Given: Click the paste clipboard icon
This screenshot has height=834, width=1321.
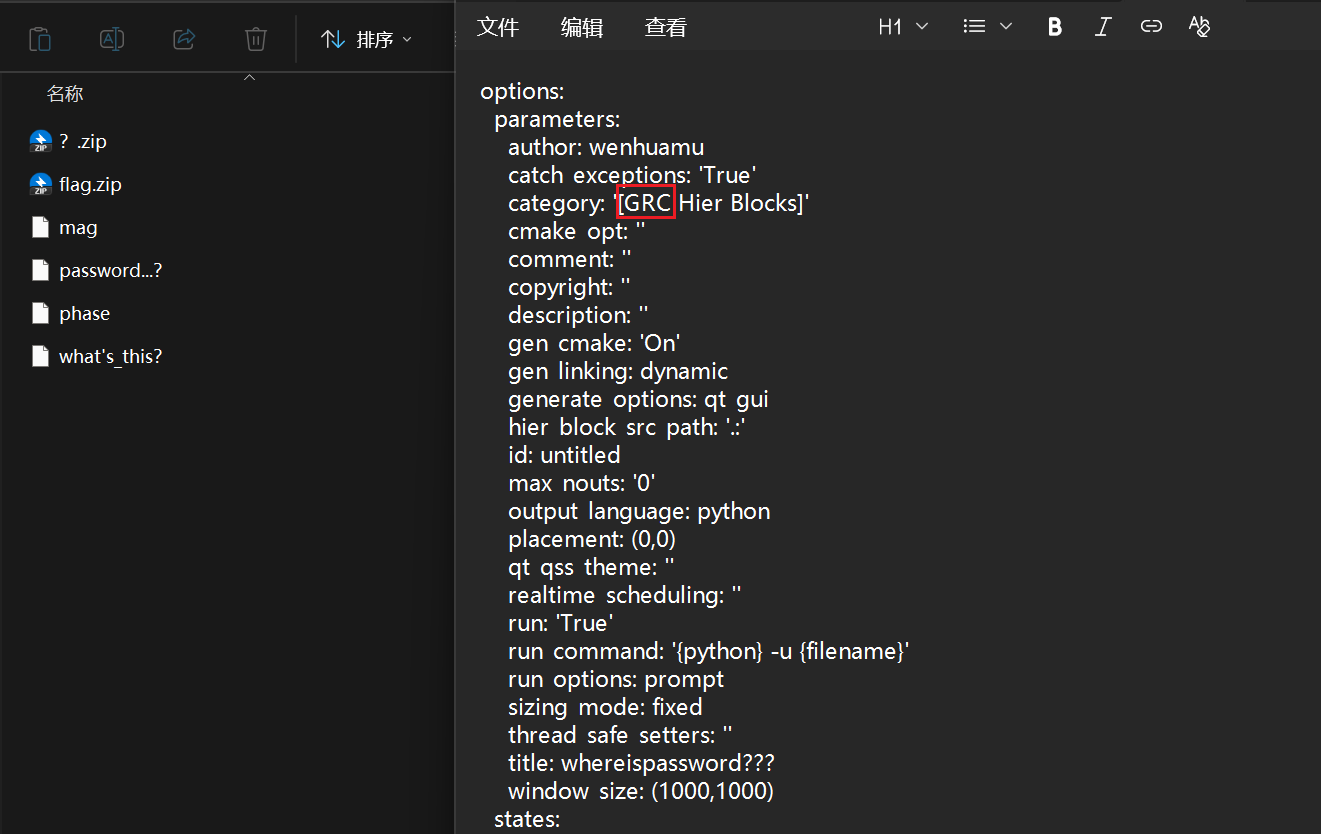Looking at the screenshot, I should [40, 39].
